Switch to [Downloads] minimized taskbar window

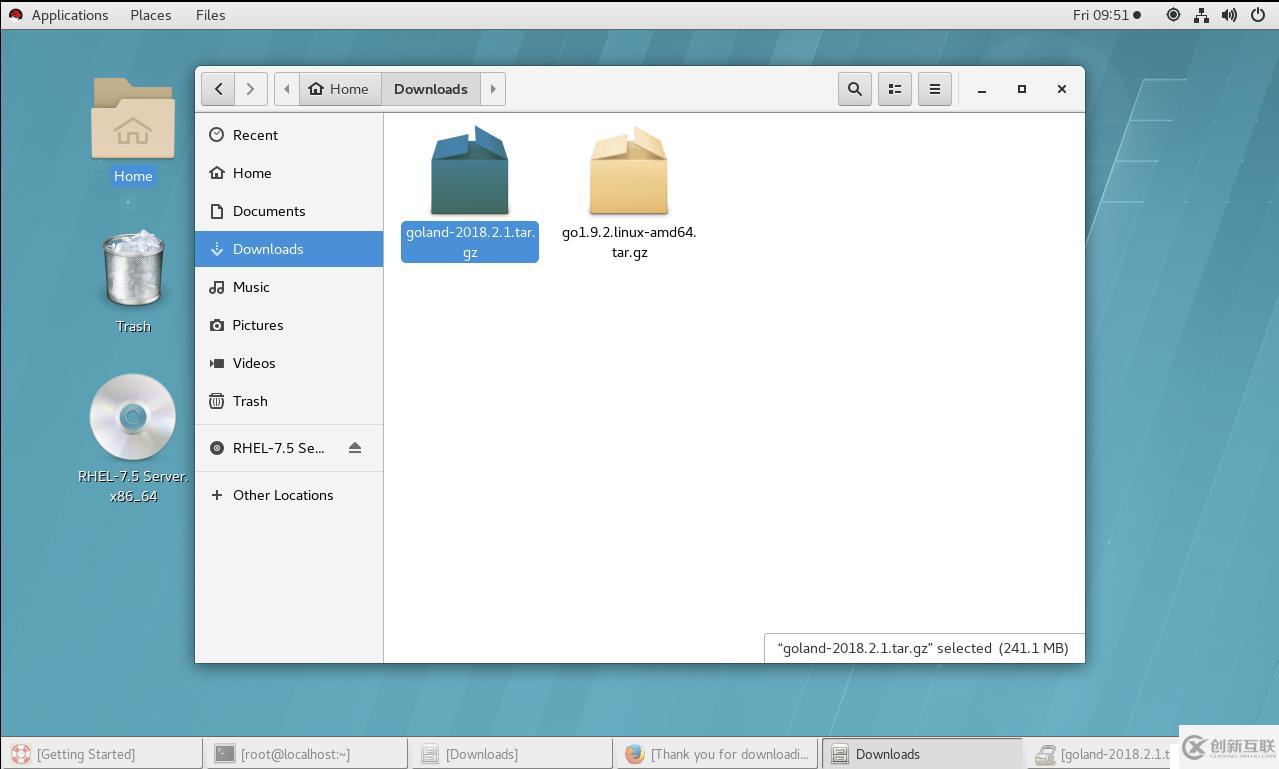pos(513,754)
